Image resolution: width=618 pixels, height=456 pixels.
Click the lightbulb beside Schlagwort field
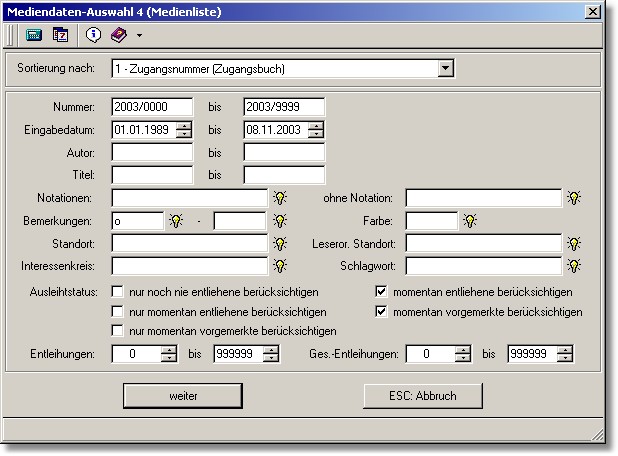point(574,266)
